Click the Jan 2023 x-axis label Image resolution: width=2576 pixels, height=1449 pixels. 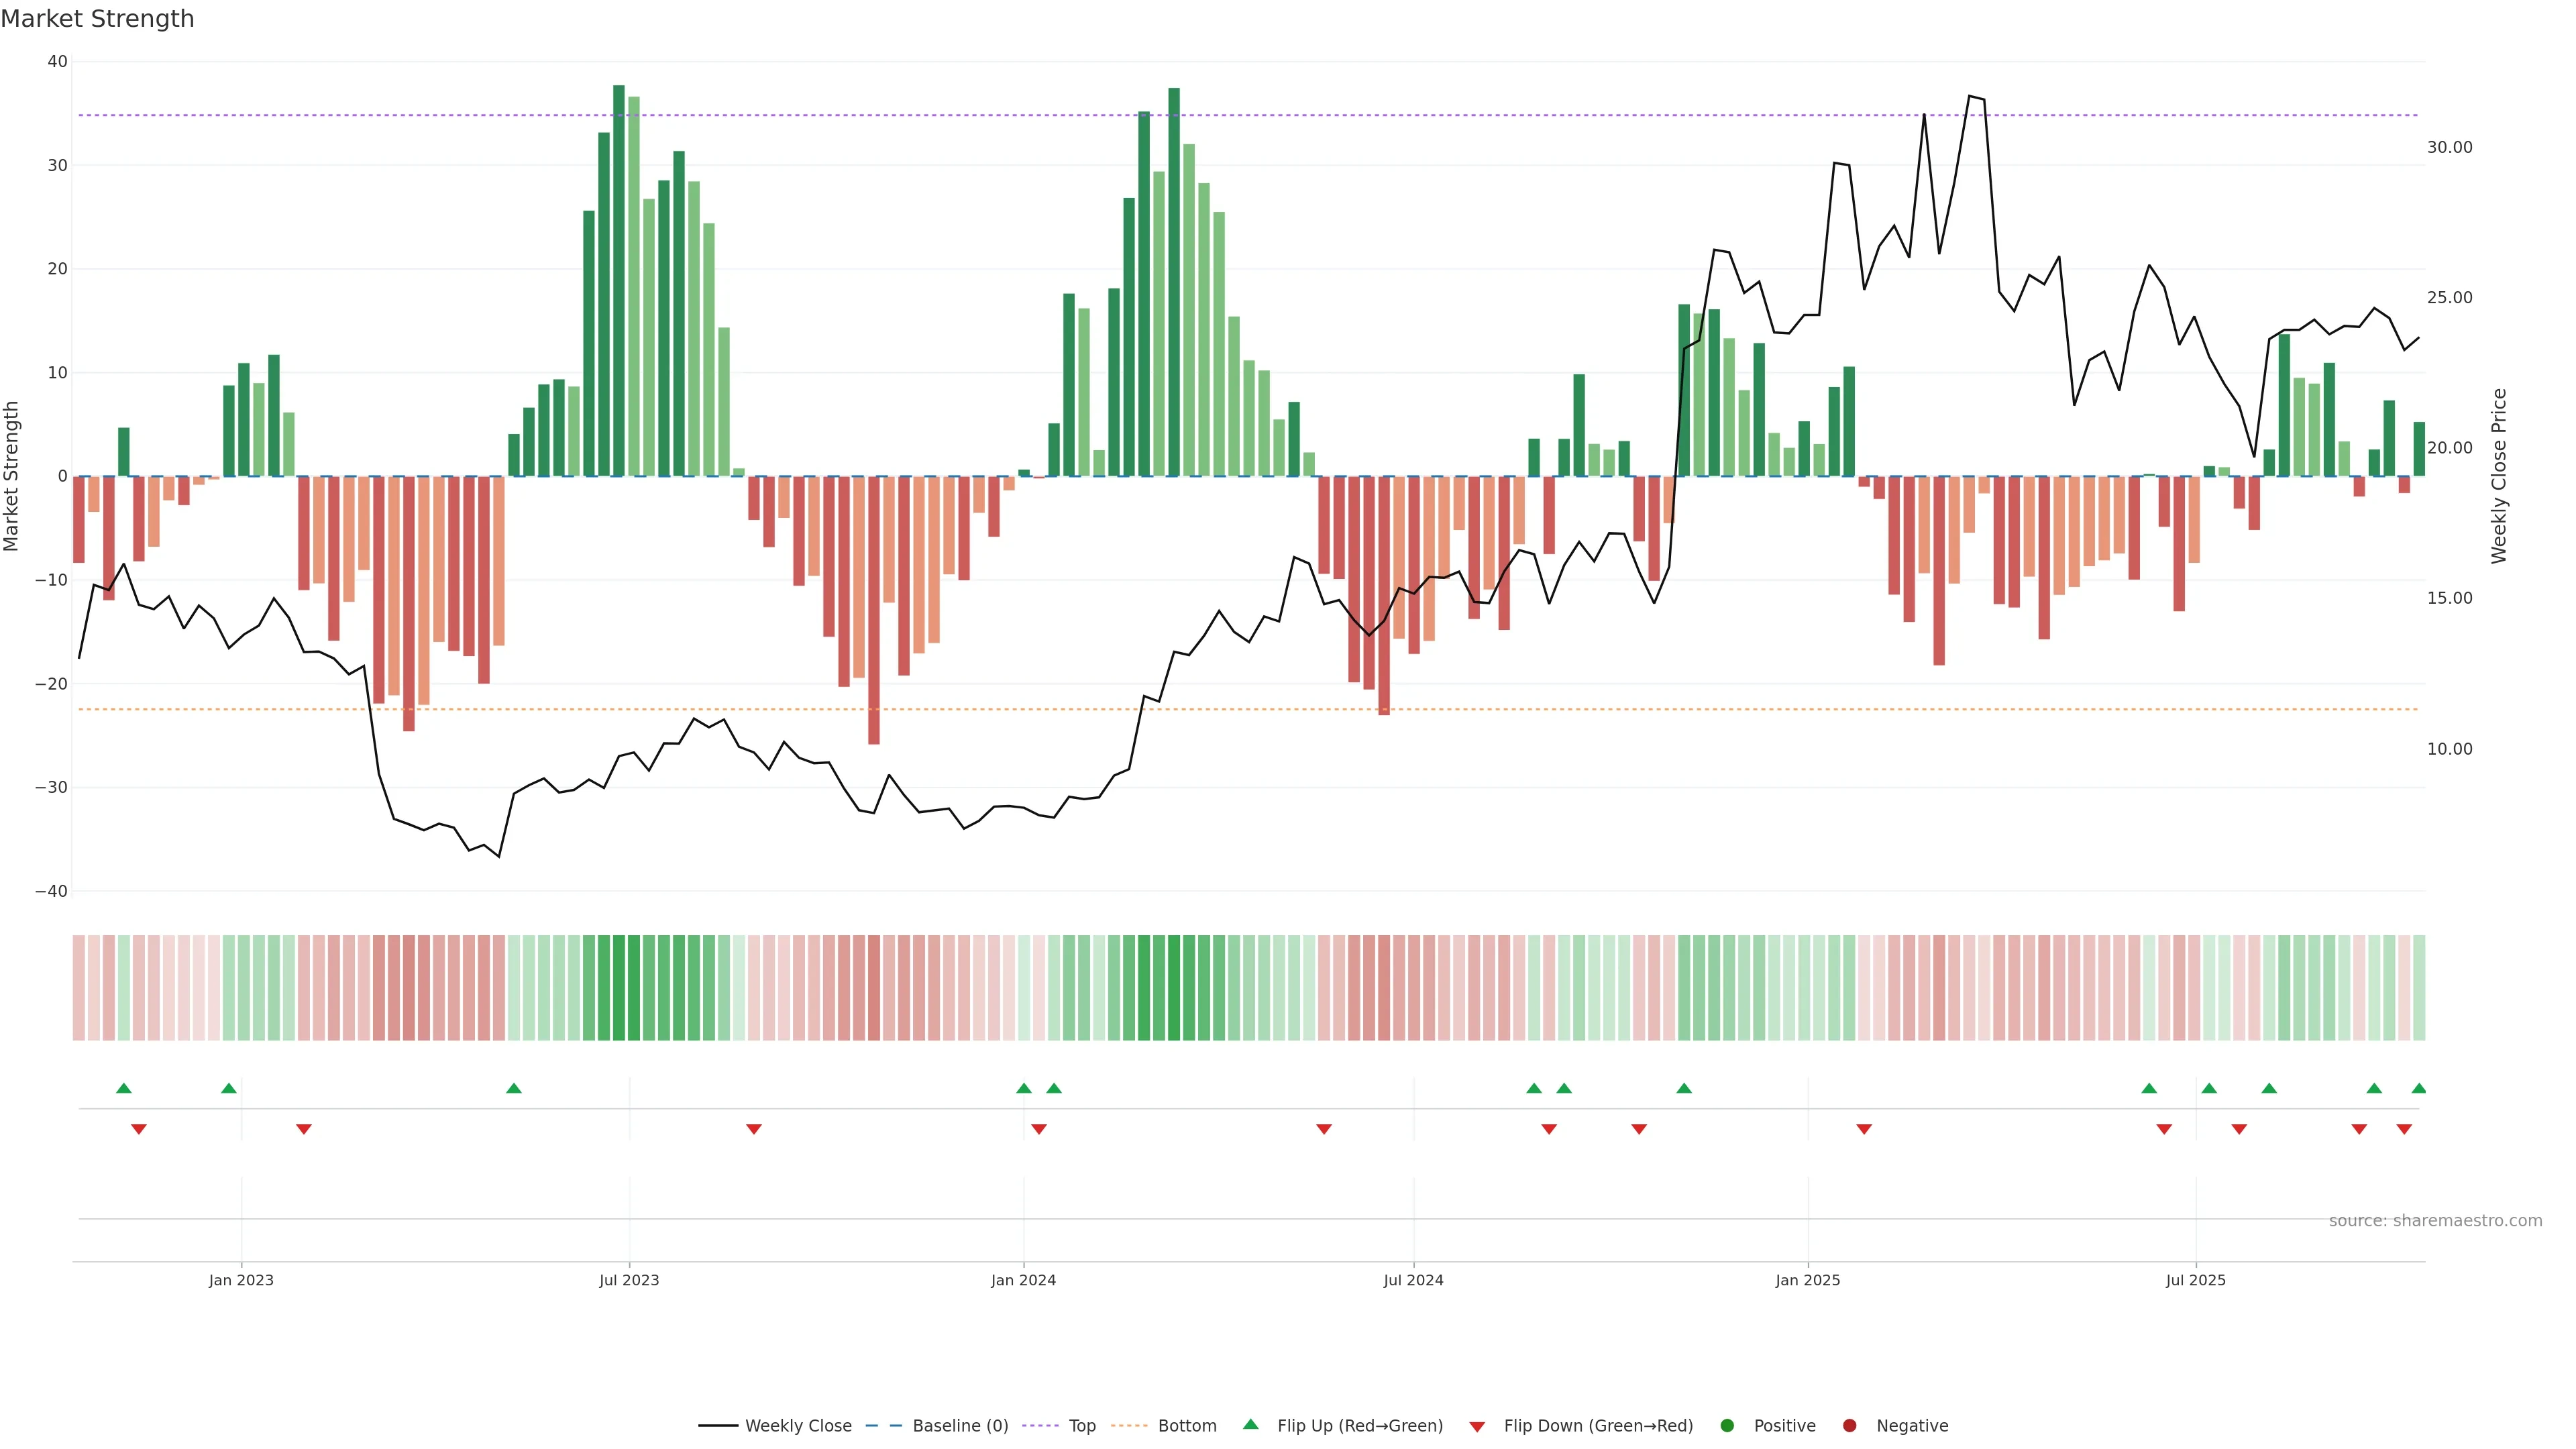tap(241, 1280)
